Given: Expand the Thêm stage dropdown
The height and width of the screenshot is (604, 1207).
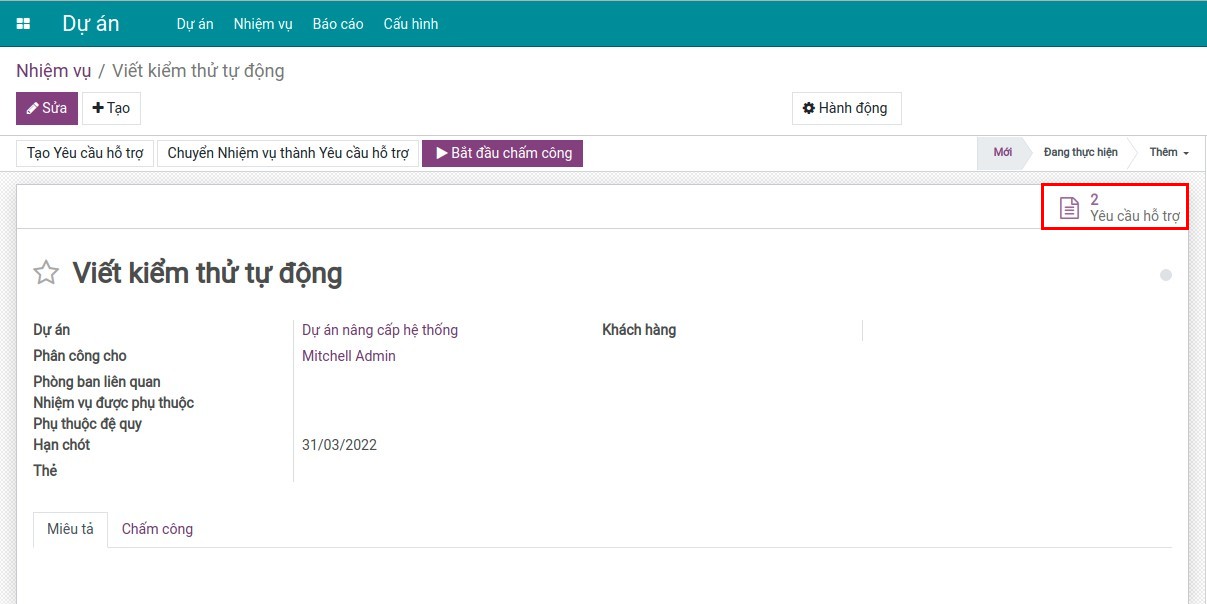Looking at the screenshot, I should coord(1168,153).
